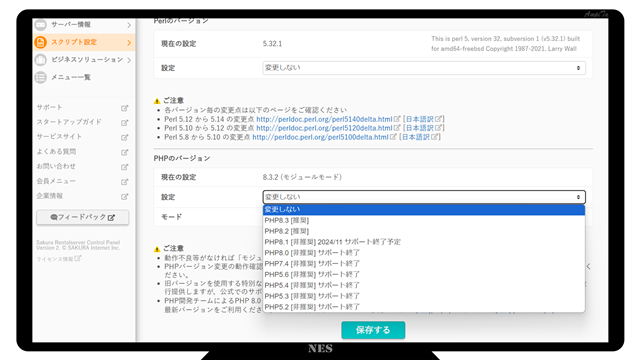Open the PHP version 設定 dropdown

click(424, 197)
